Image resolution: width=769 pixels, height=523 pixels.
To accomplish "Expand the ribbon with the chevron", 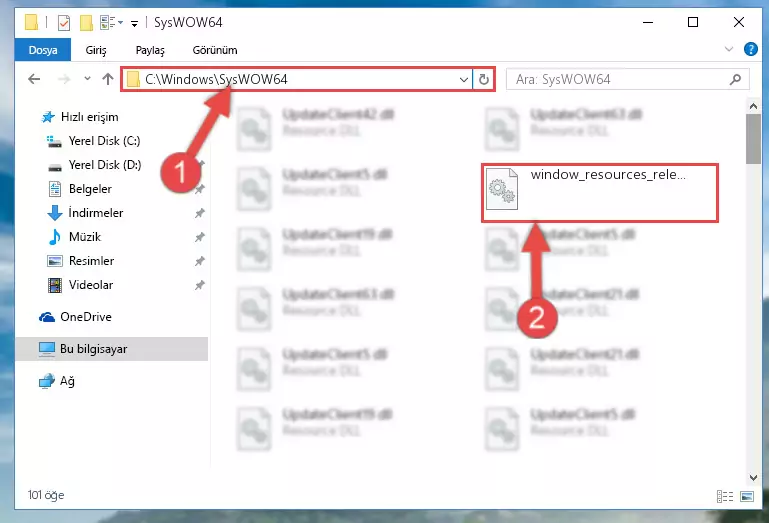I will point(729,49).
